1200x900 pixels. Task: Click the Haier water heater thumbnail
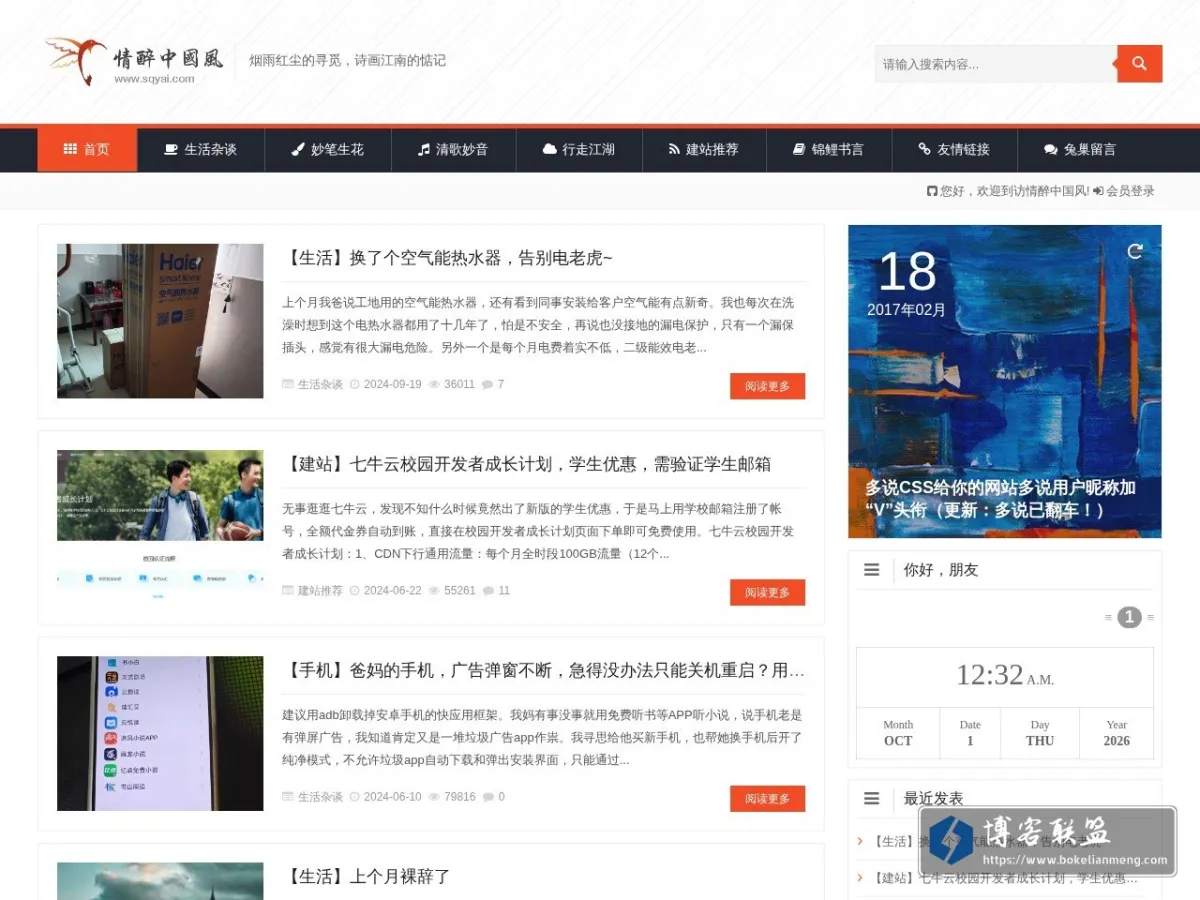point(160,321)
